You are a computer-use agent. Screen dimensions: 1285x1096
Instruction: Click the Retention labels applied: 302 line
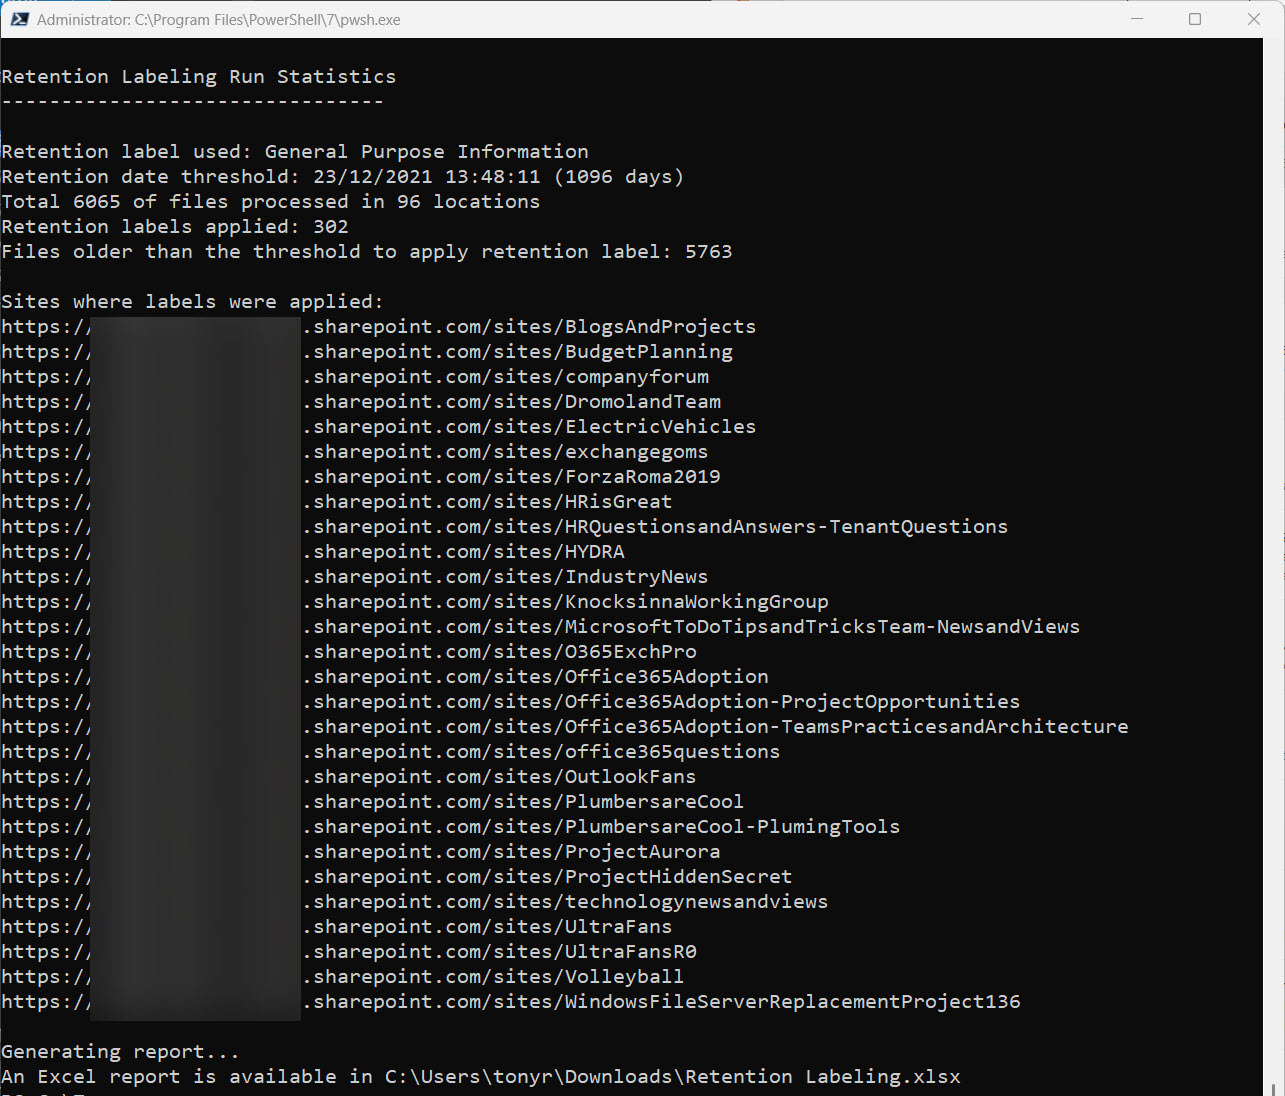(175, 227)
